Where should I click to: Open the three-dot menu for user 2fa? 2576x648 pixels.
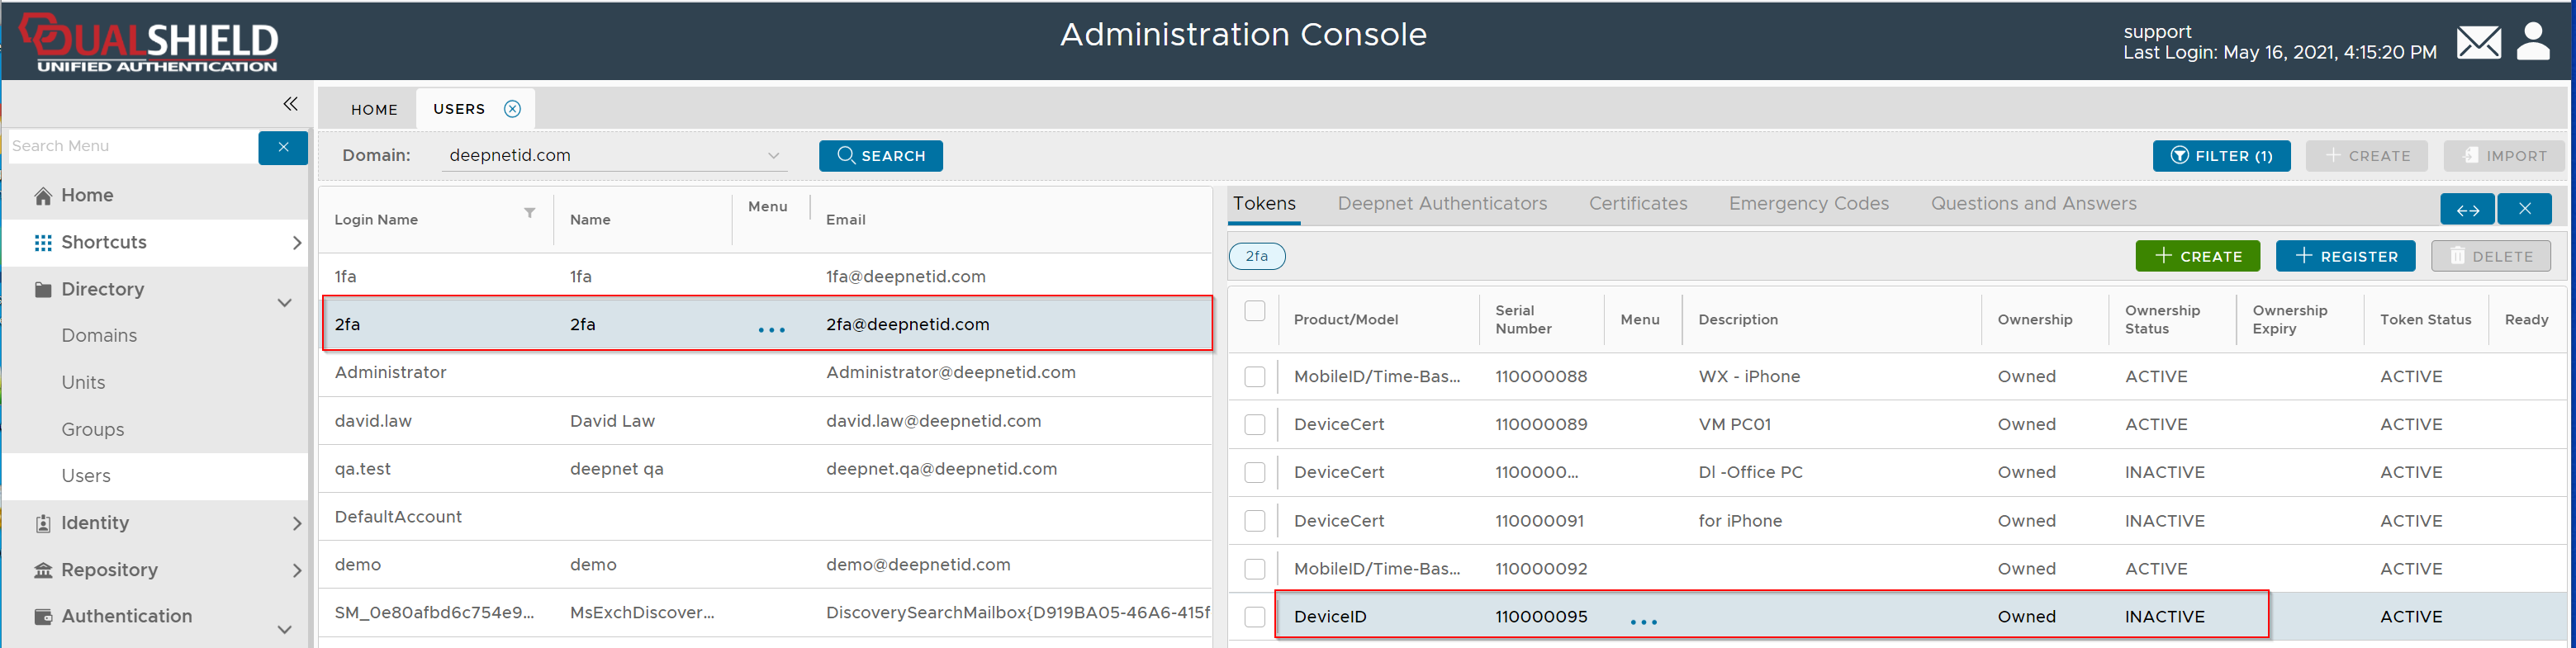(x=771, y=329)
